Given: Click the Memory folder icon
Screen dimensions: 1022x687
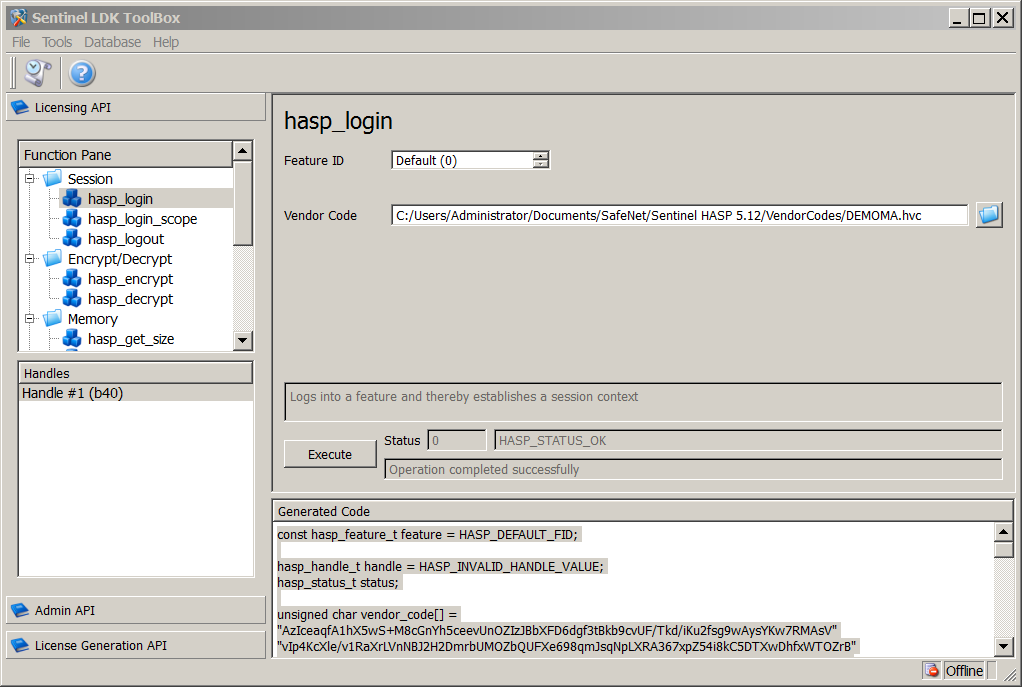Looking at the screenshot, I should [53, 318].
